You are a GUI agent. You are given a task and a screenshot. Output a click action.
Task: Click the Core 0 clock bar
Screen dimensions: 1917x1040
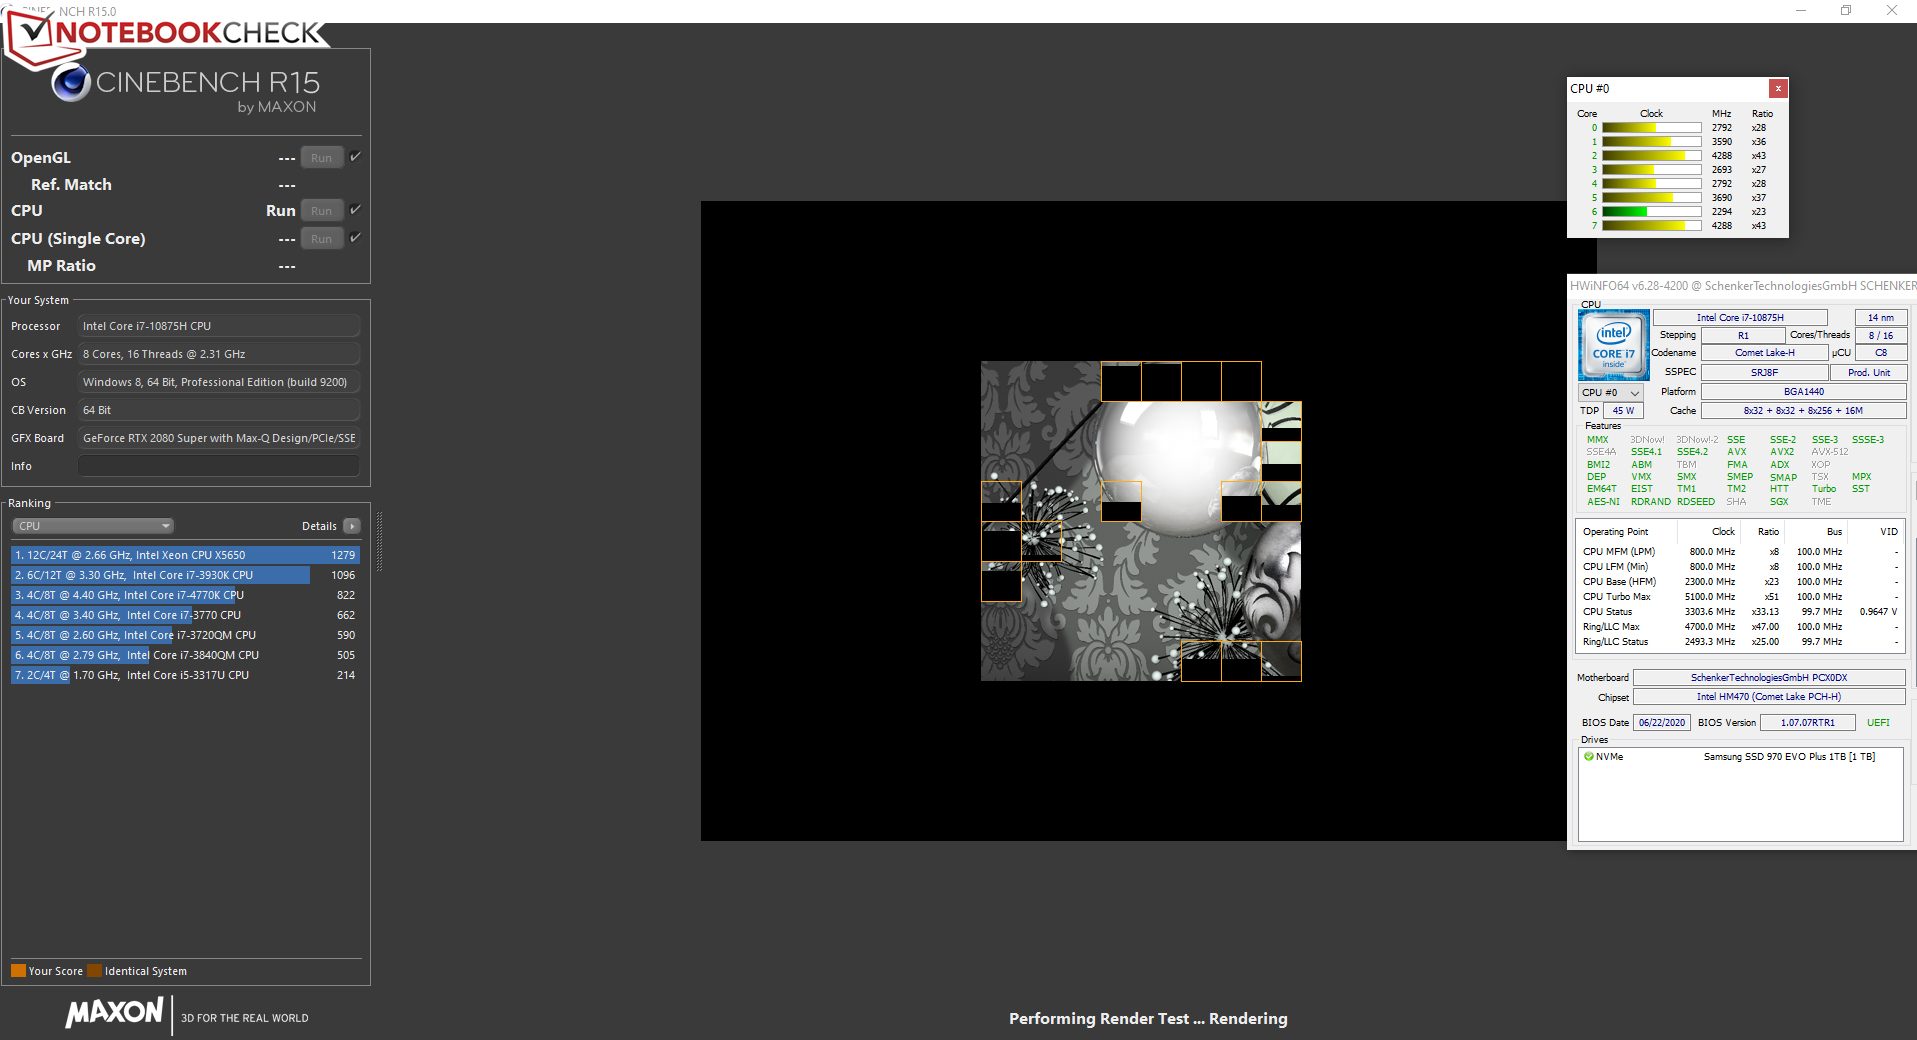1651,128
